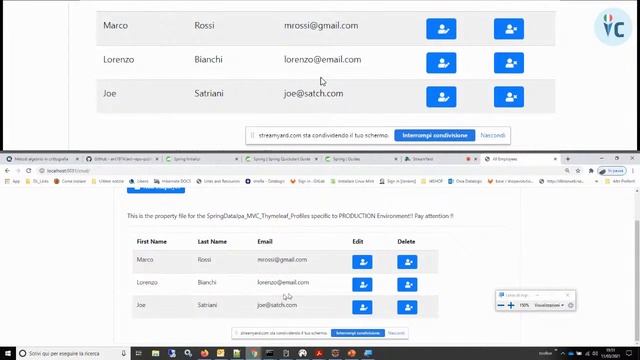Click Lorenzo's edit icon in the magnified top view
640x360 pixels.
441,63
